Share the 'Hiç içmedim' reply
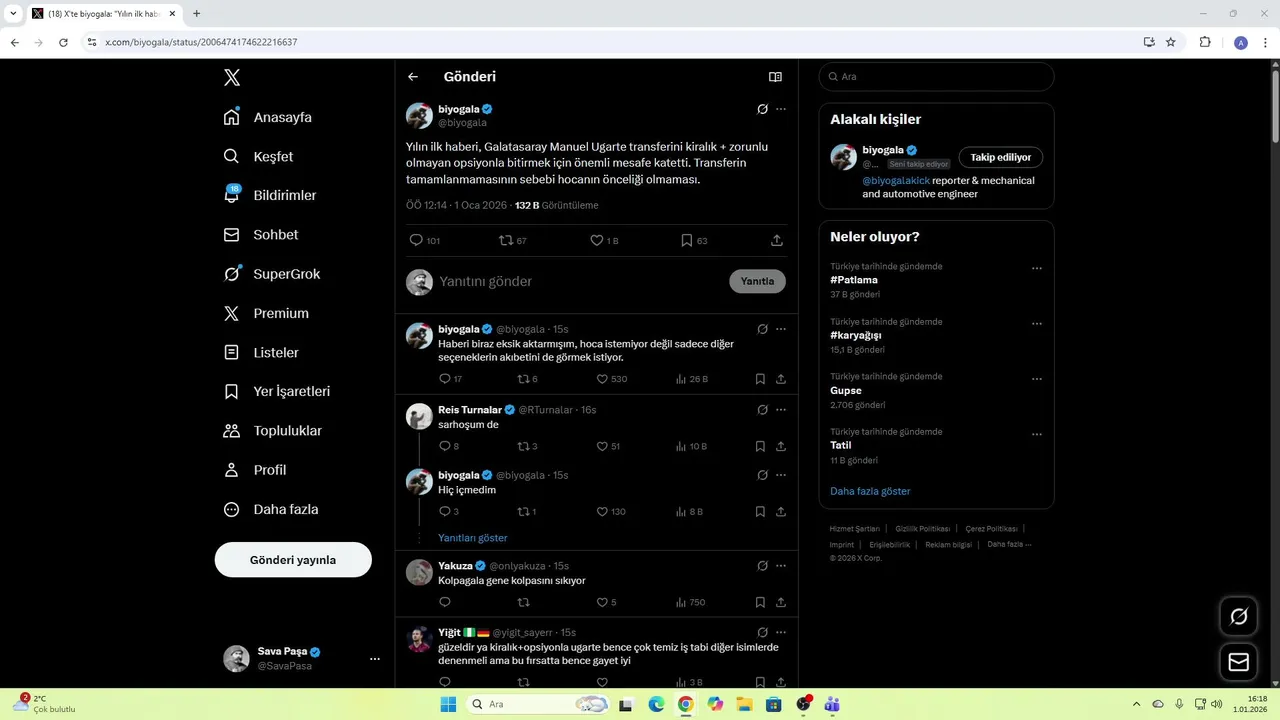Viewport: 1280px width, 720px height. 781,511
